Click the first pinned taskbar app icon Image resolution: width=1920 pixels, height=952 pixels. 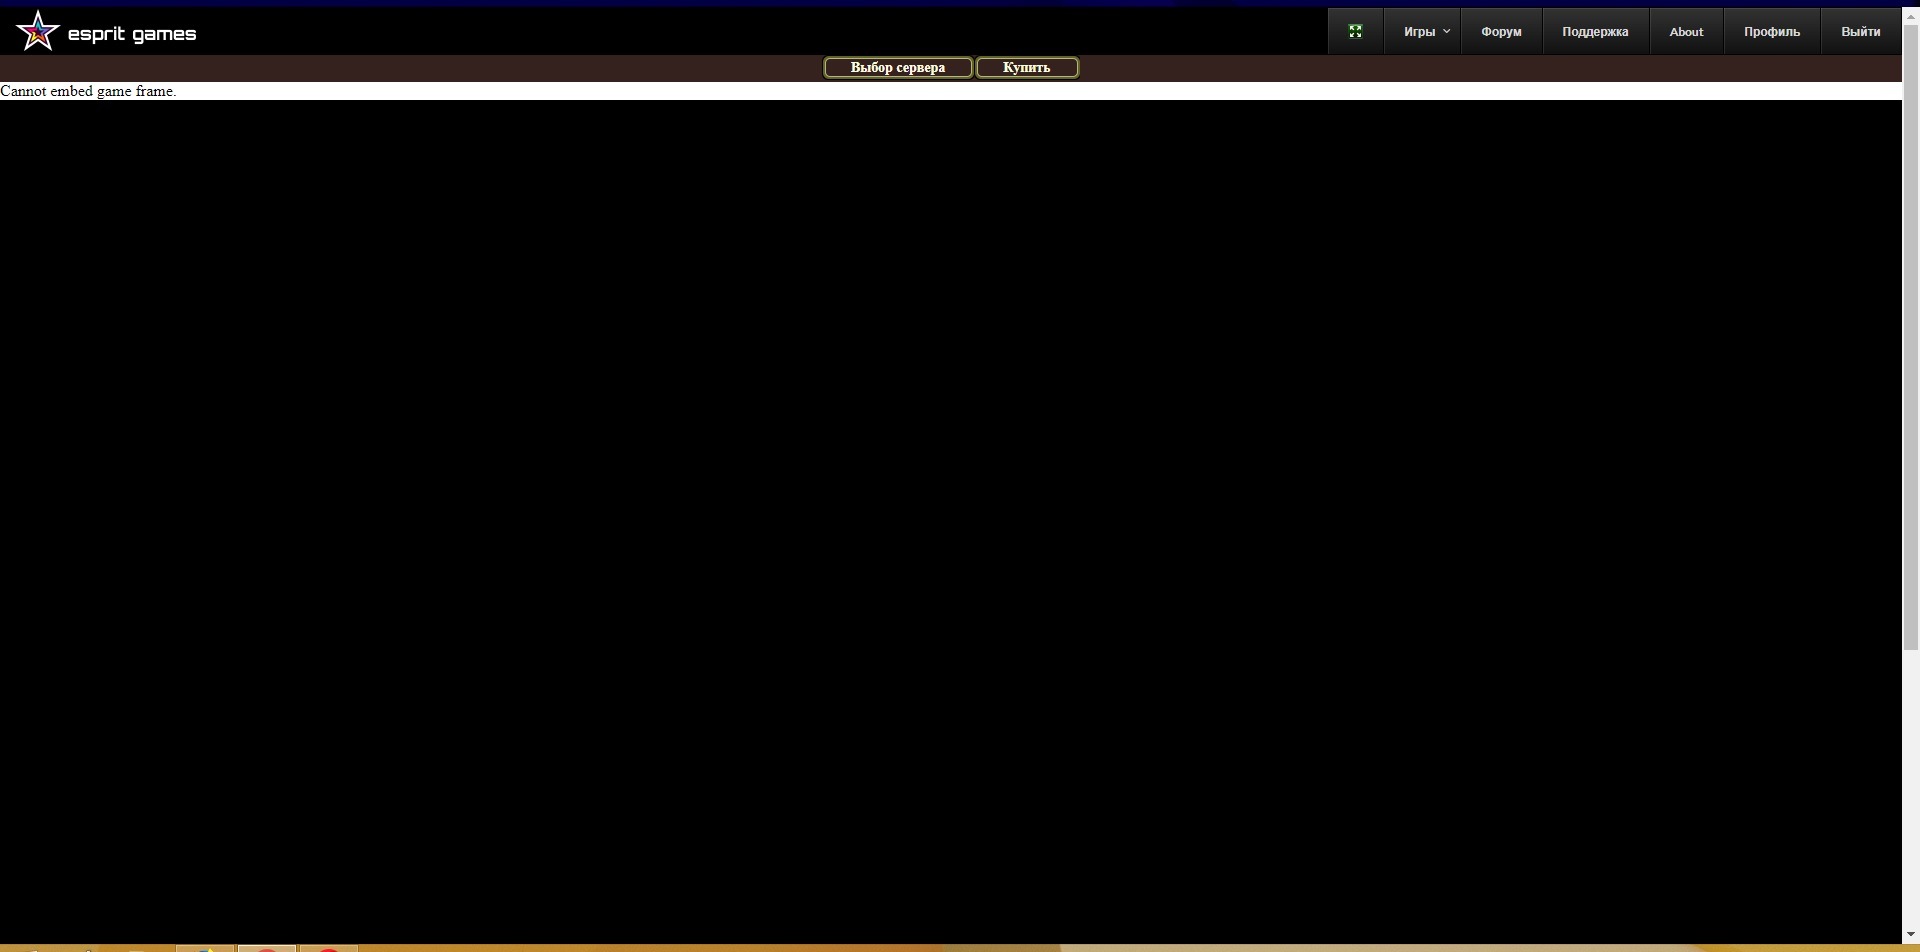pyautogui.click(x=205, y=948)
